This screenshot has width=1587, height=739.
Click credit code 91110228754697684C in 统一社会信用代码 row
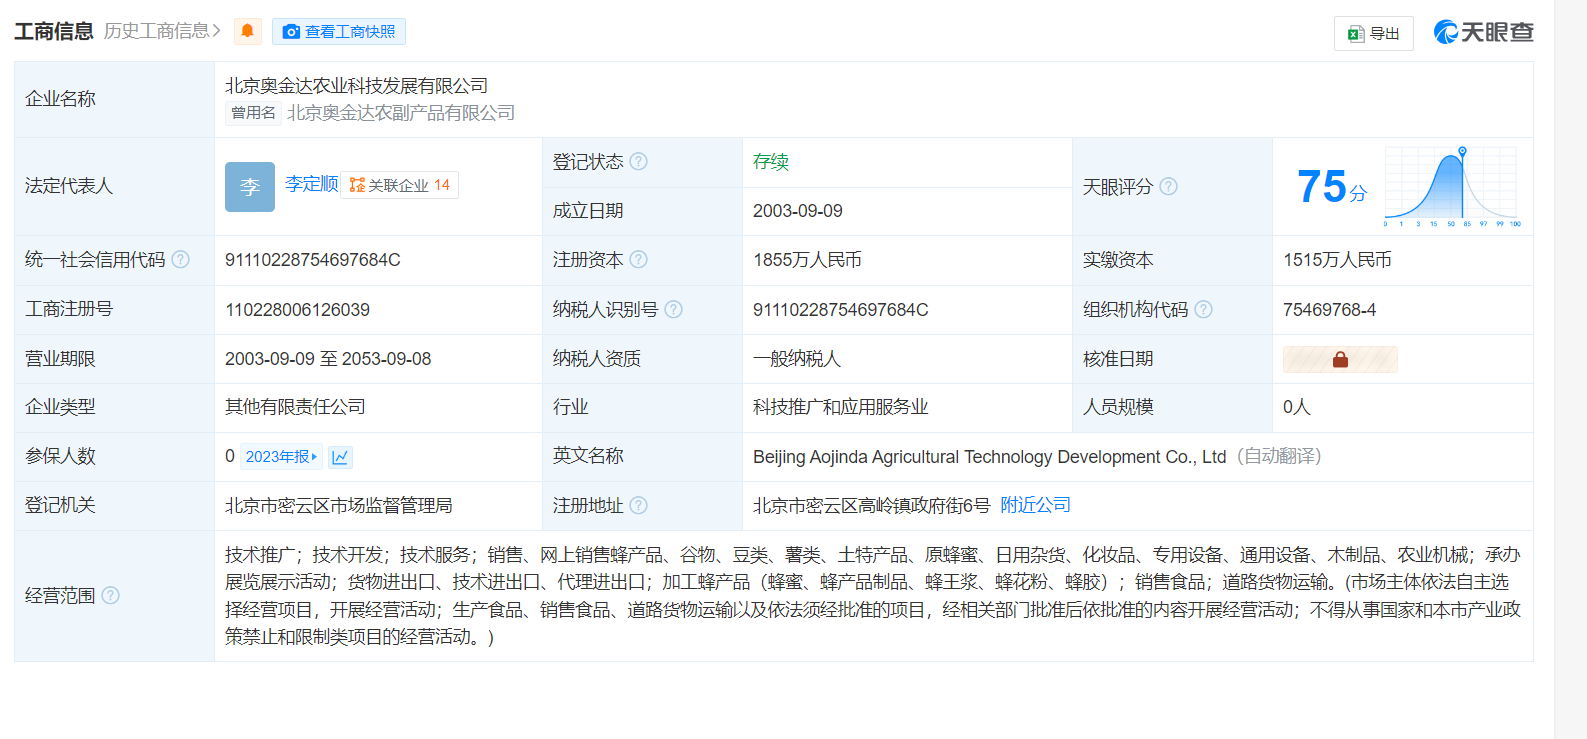point(313,260)
